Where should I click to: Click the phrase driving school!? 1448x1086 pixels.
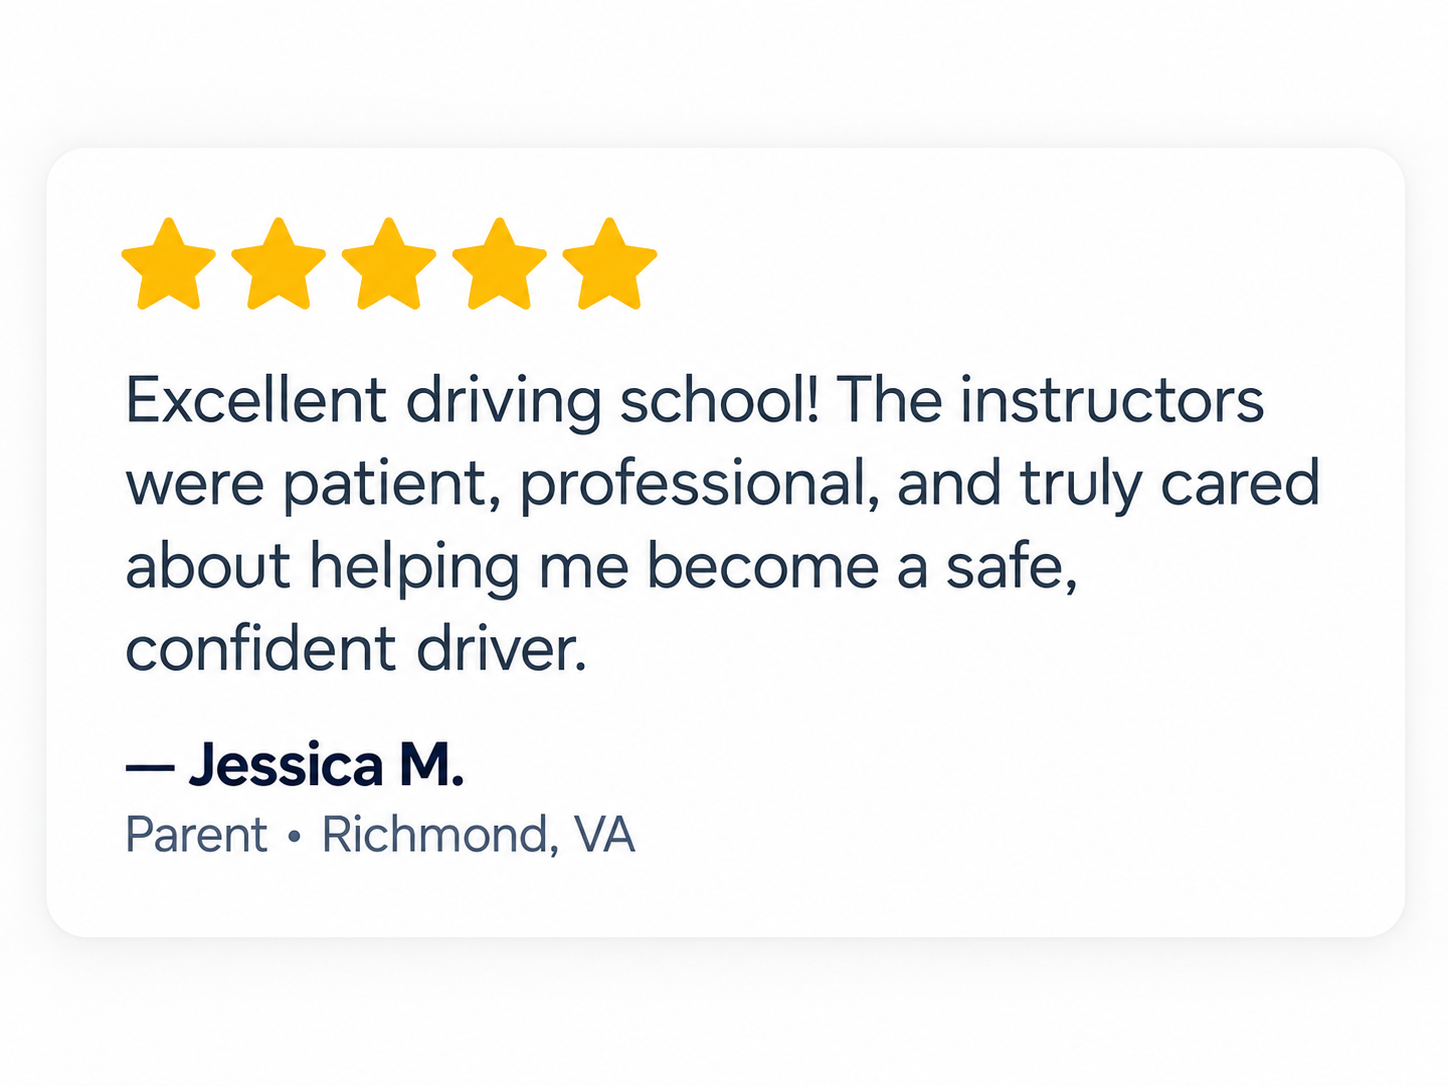613,403
